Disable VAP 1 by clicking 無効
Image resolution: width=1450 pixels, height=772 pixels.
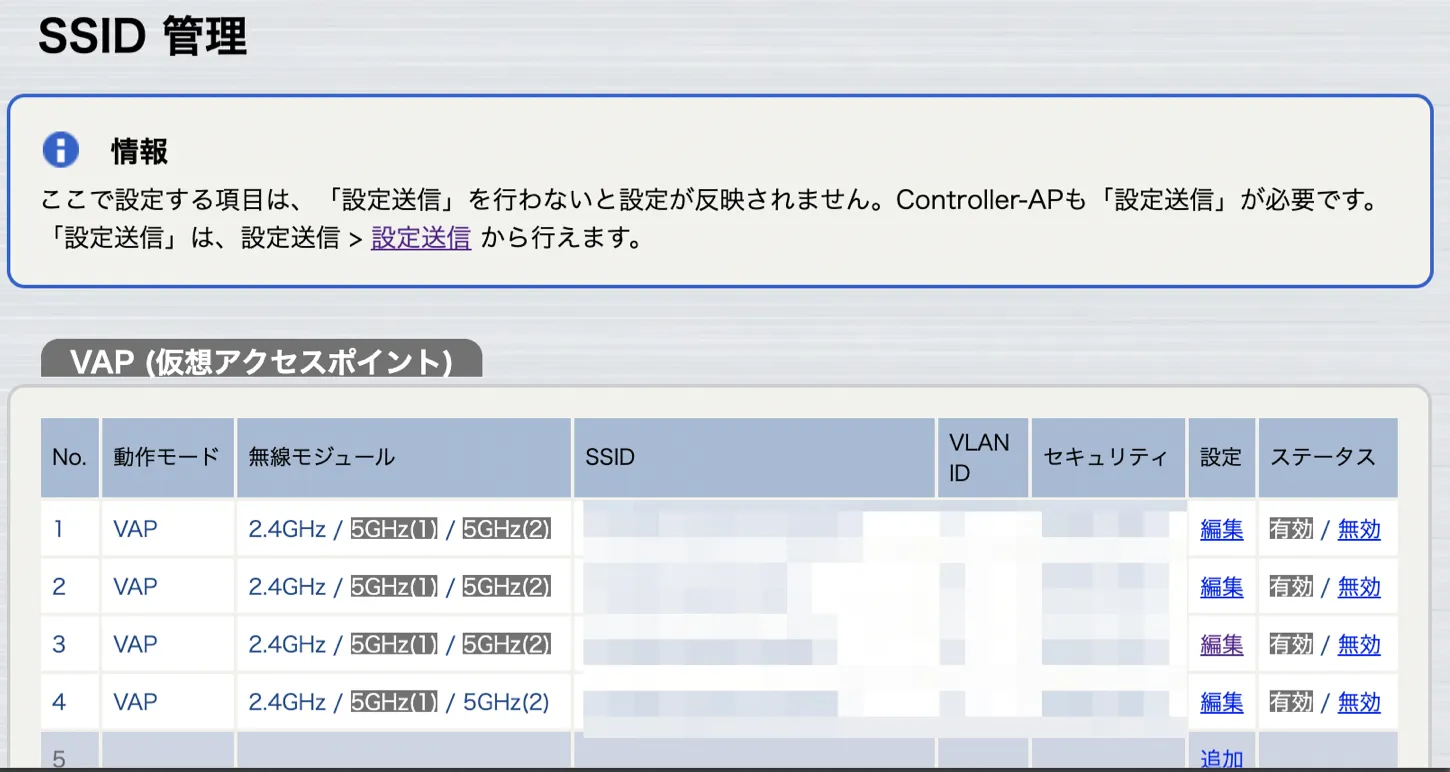1358,529
